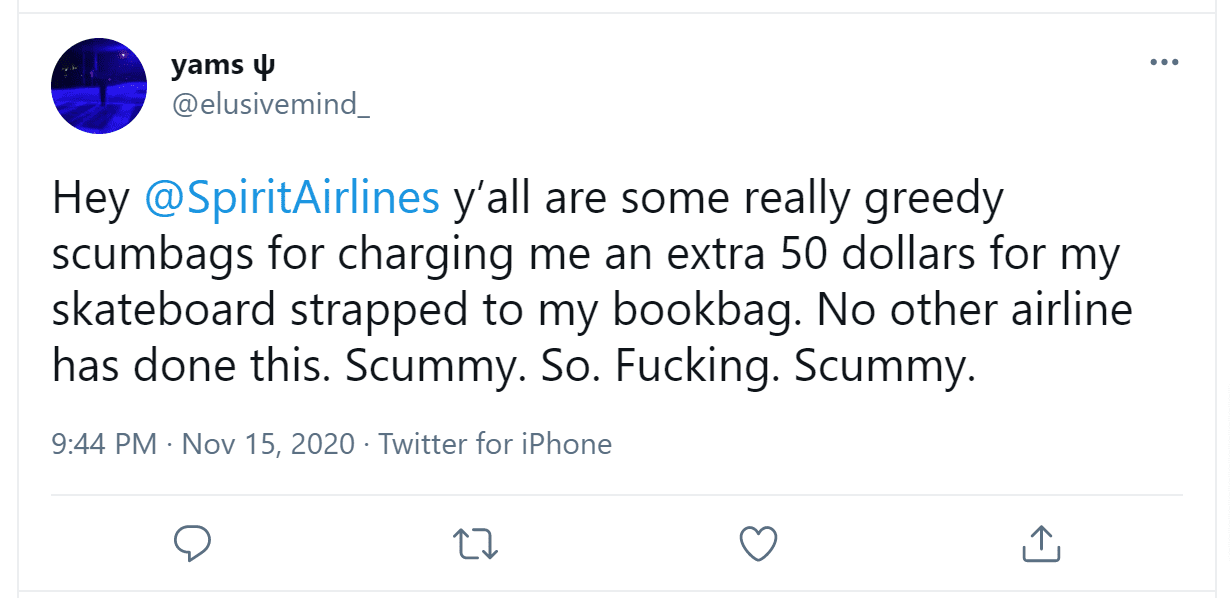
Task: Click the reply speech bubble icon
Action: (191, 544)
